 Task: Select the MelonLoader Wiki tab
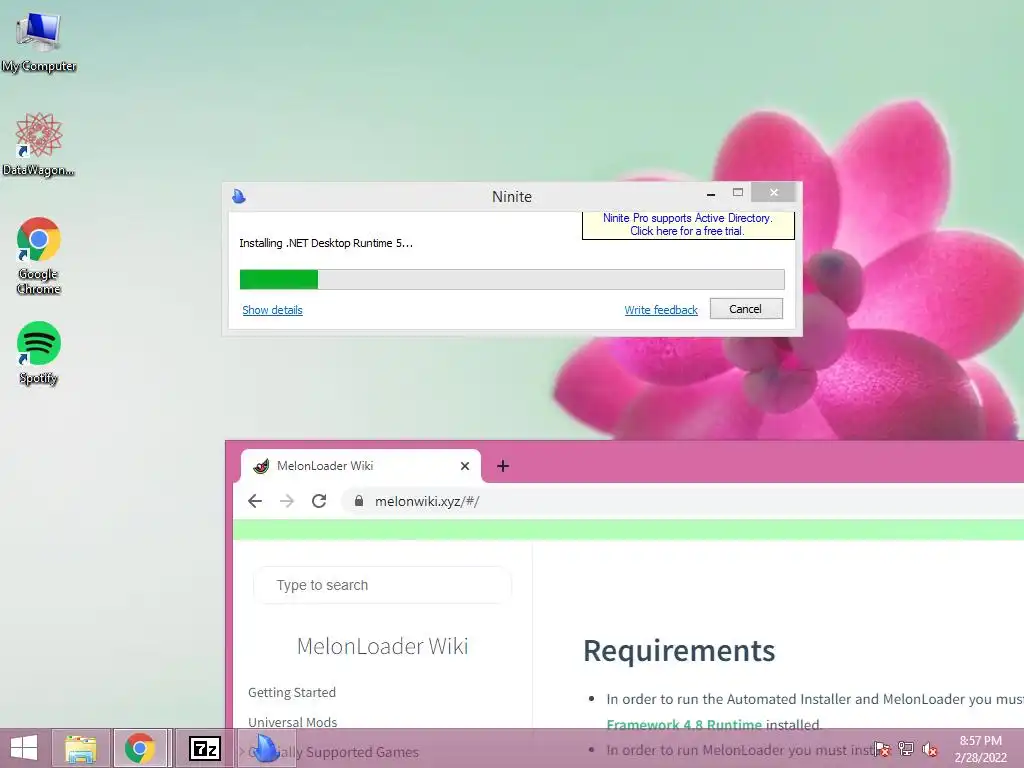point(360,466)
